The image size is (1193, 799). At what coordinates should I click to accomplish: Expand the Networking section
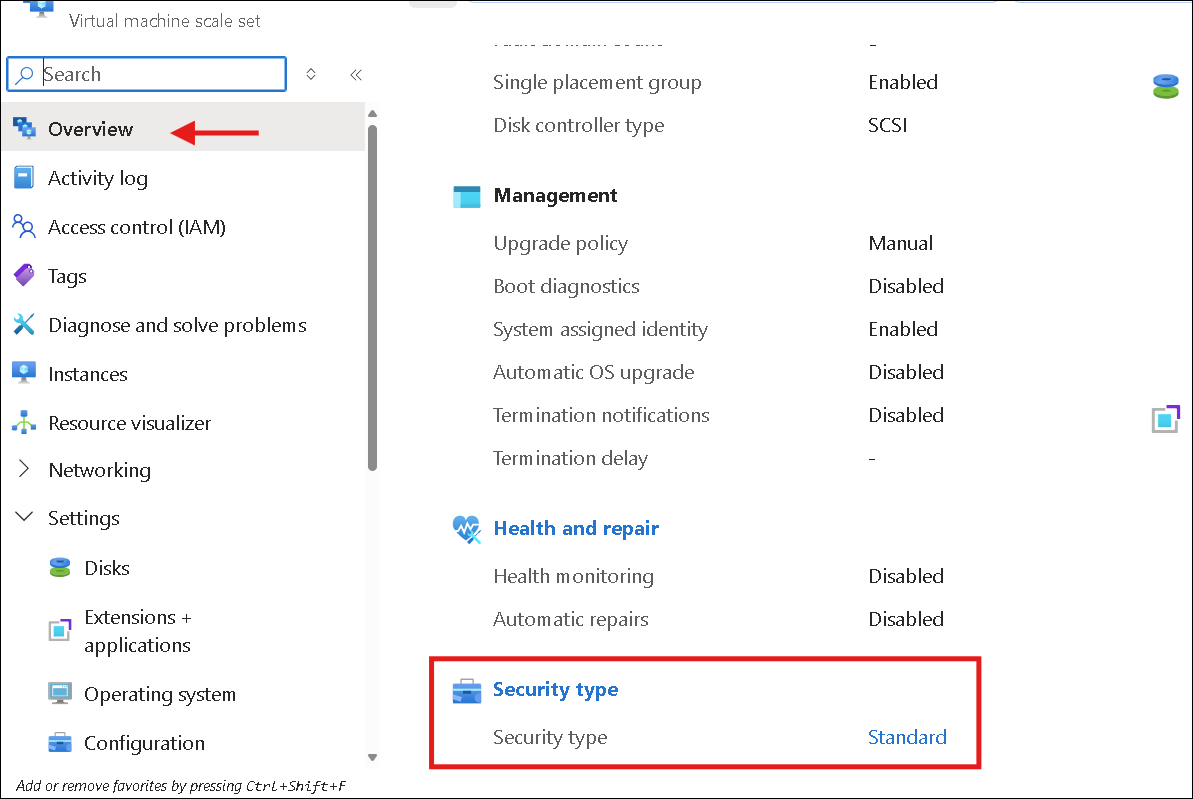coord(24,470)
